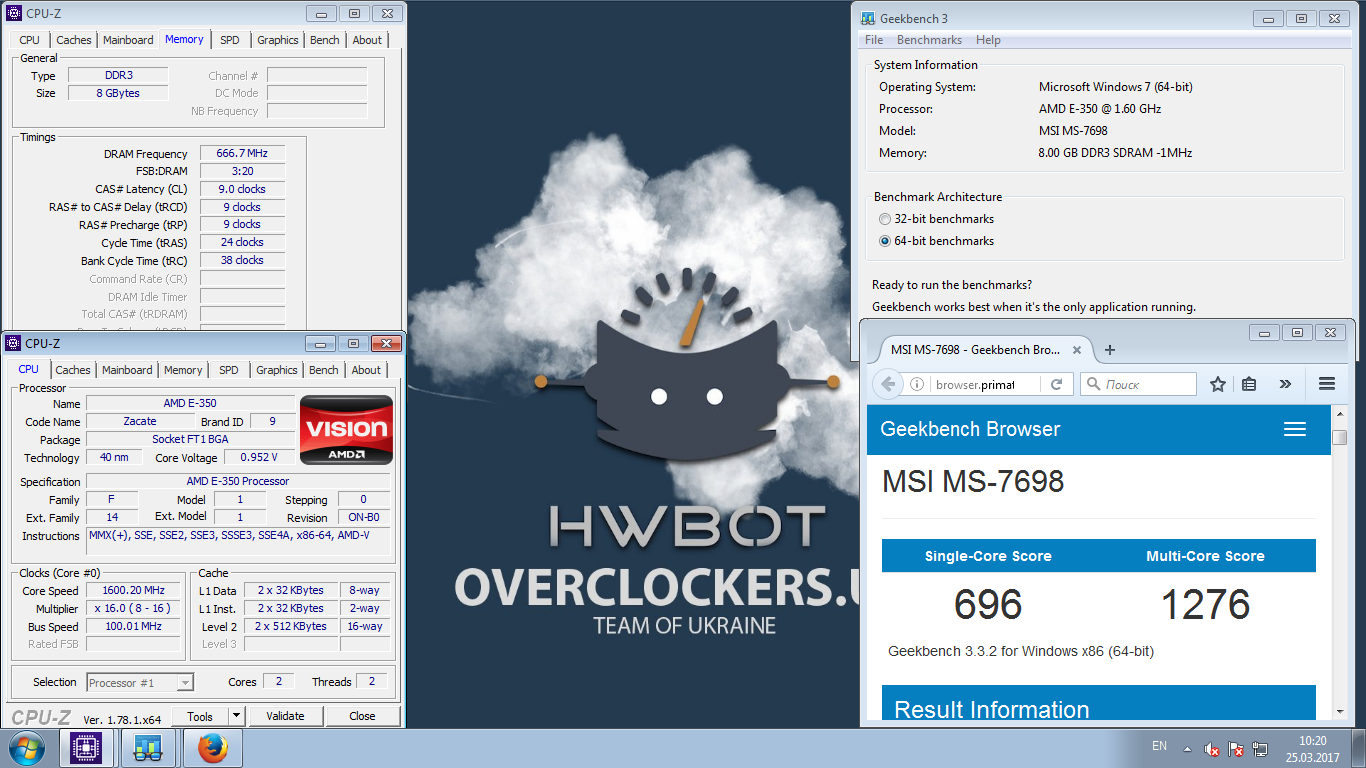The height and width of the screenshot is (768, 1366).
Task: Switch to Caches tab in lower CPU-Z
Action: (73, 370)
